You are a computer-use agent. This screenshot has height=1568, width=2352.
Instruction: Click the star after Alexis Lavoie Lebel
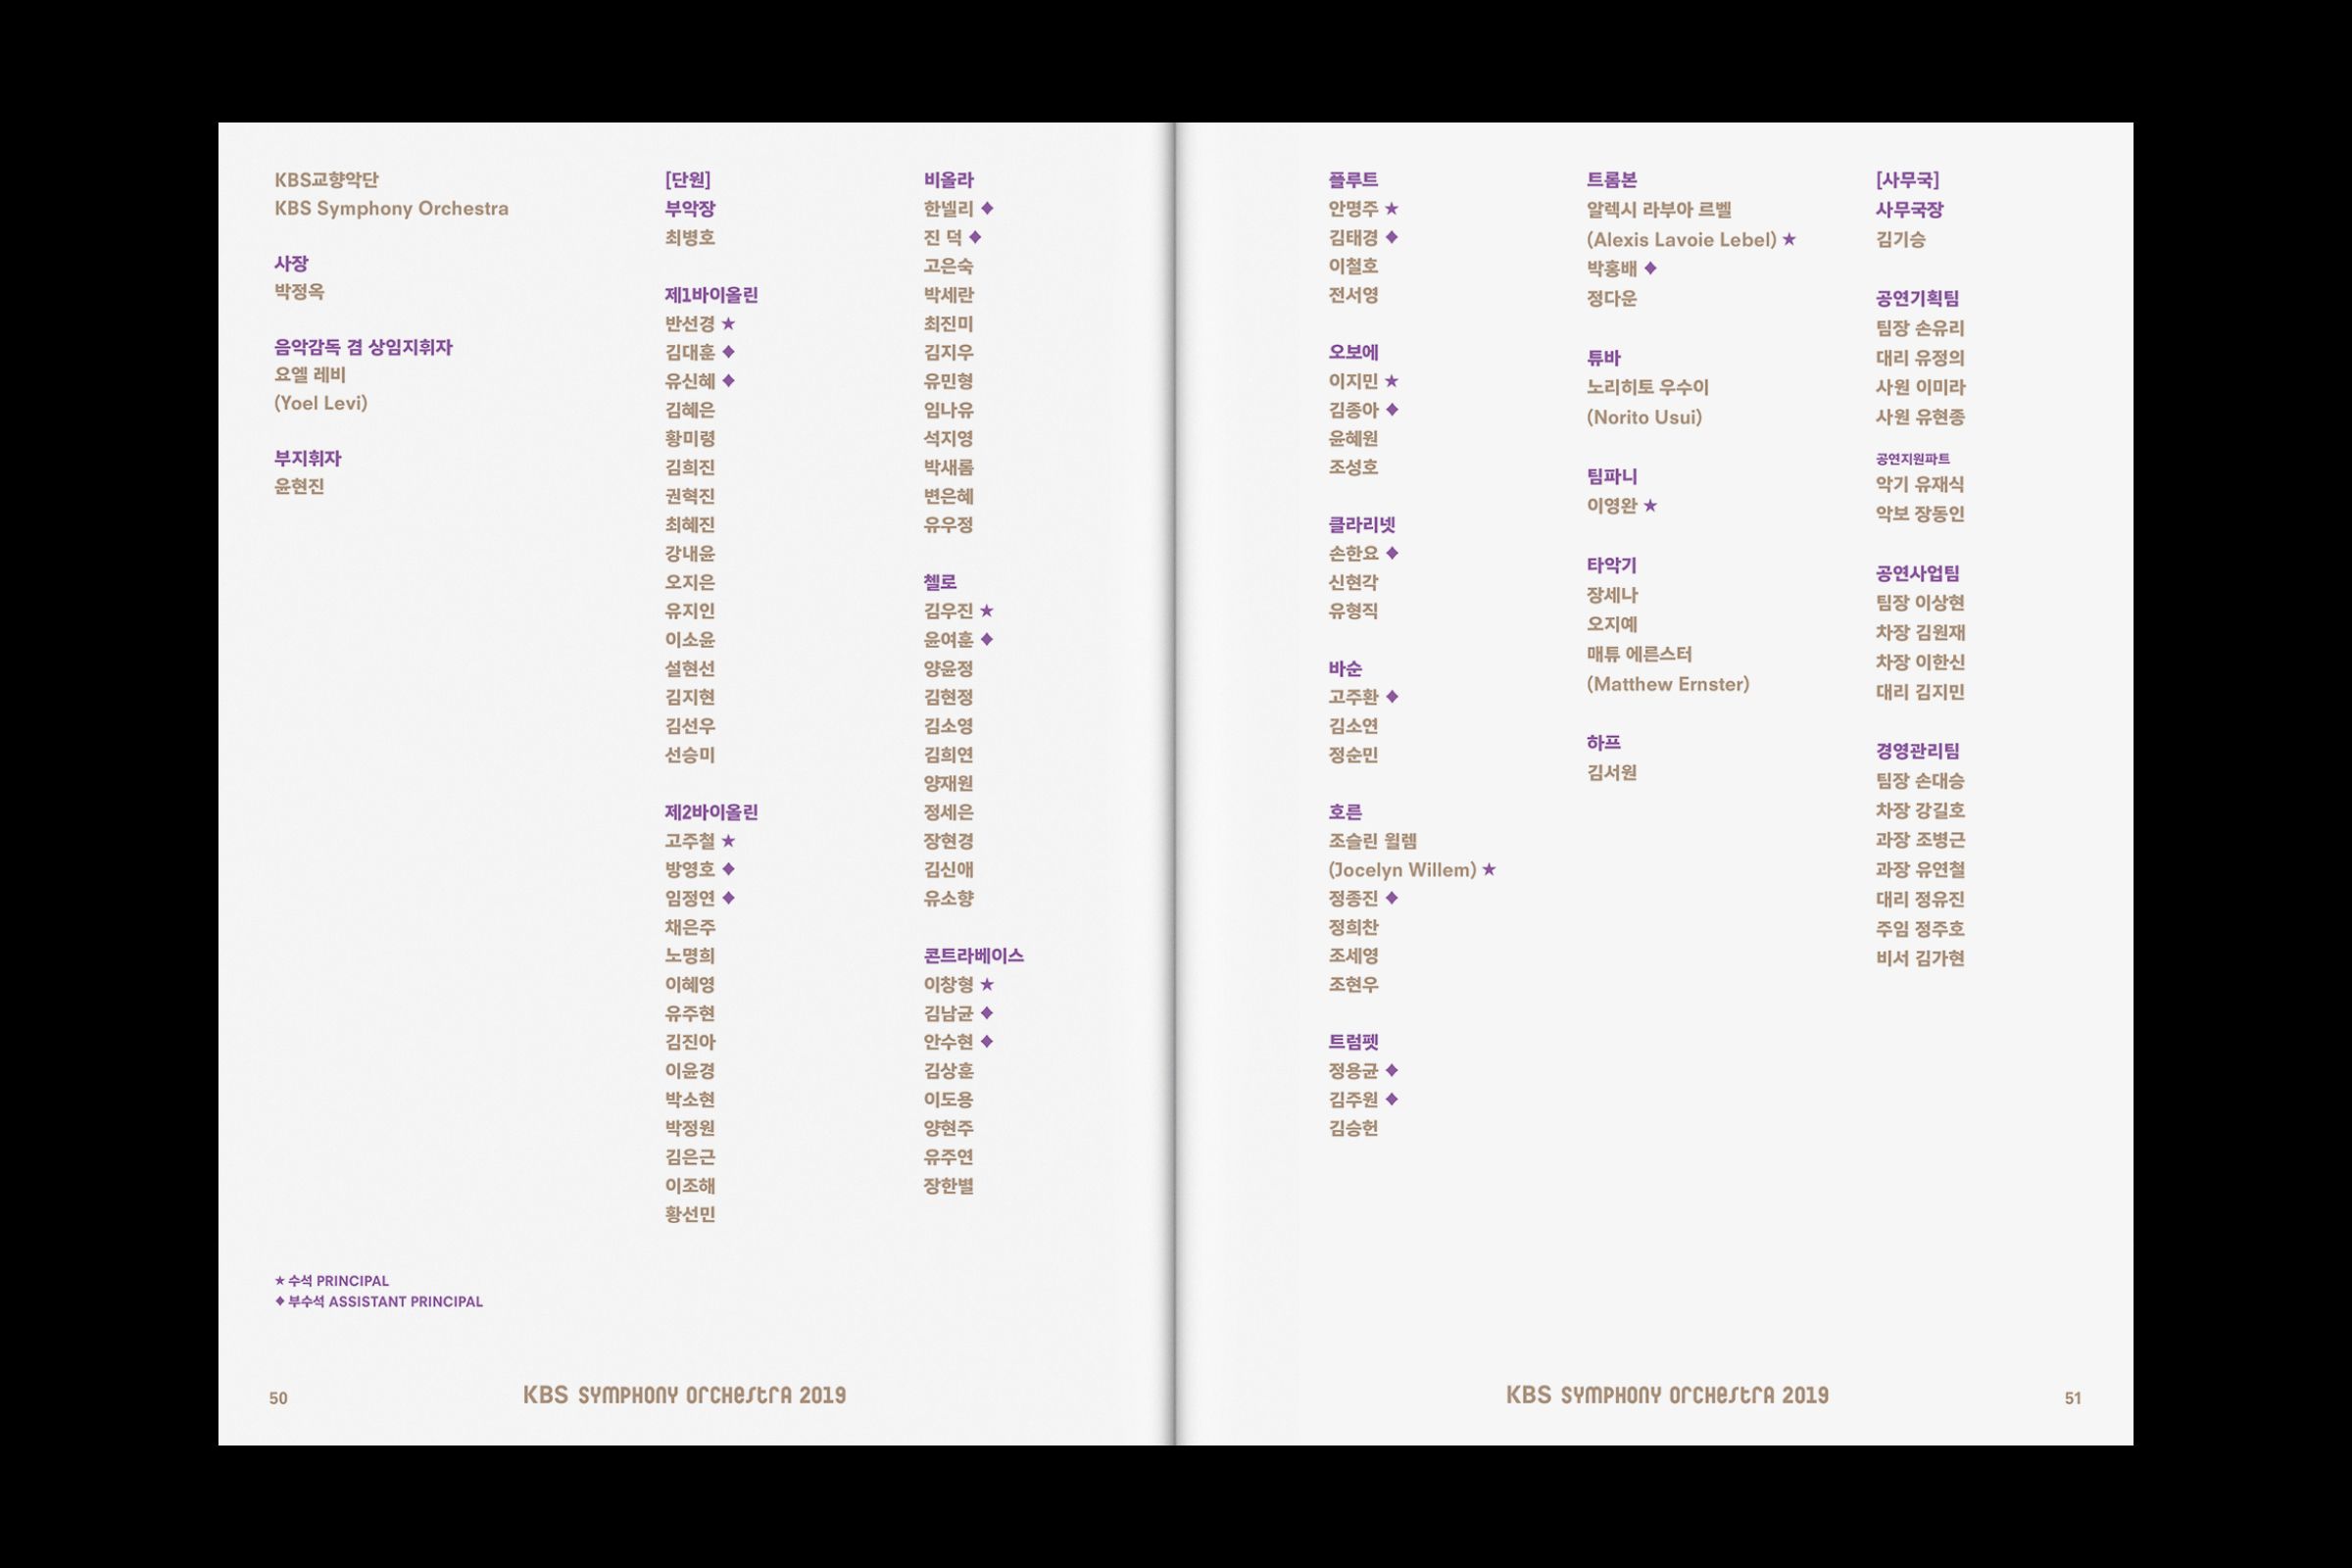[x=1789, y=240]
